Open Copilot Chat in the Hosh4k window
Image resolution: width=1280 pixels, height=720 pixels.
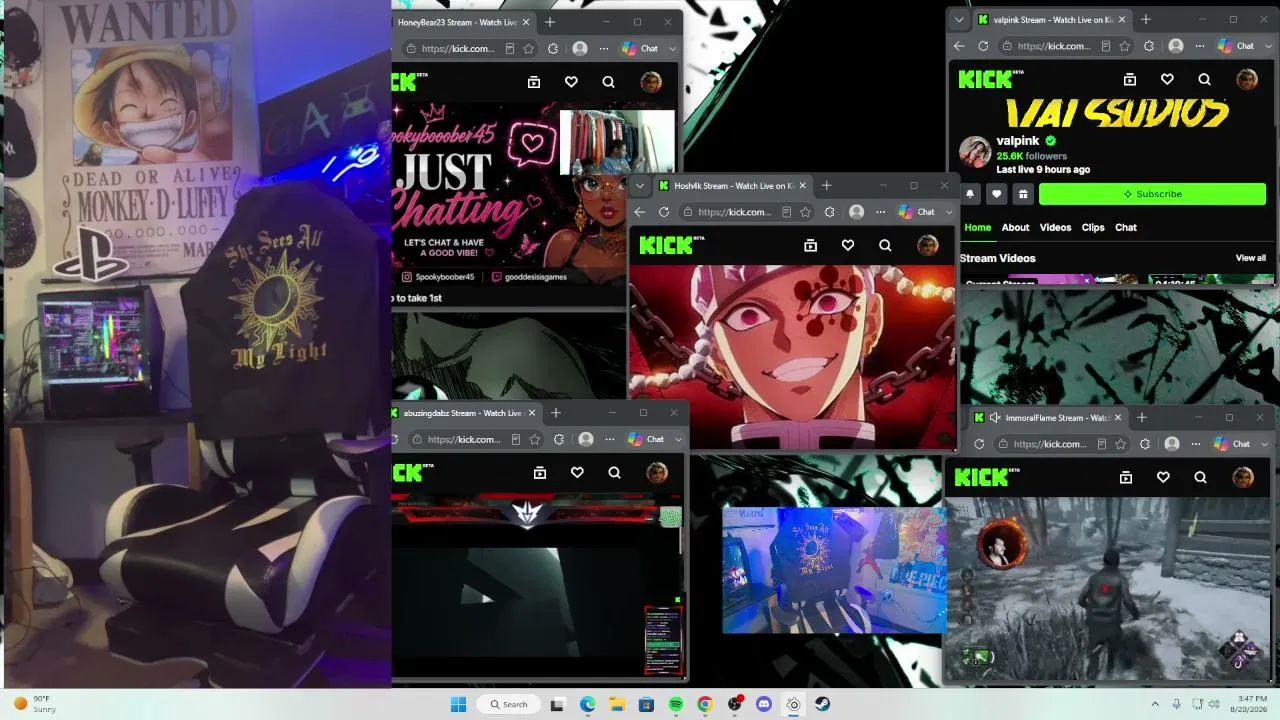click(x=918, y=212)
